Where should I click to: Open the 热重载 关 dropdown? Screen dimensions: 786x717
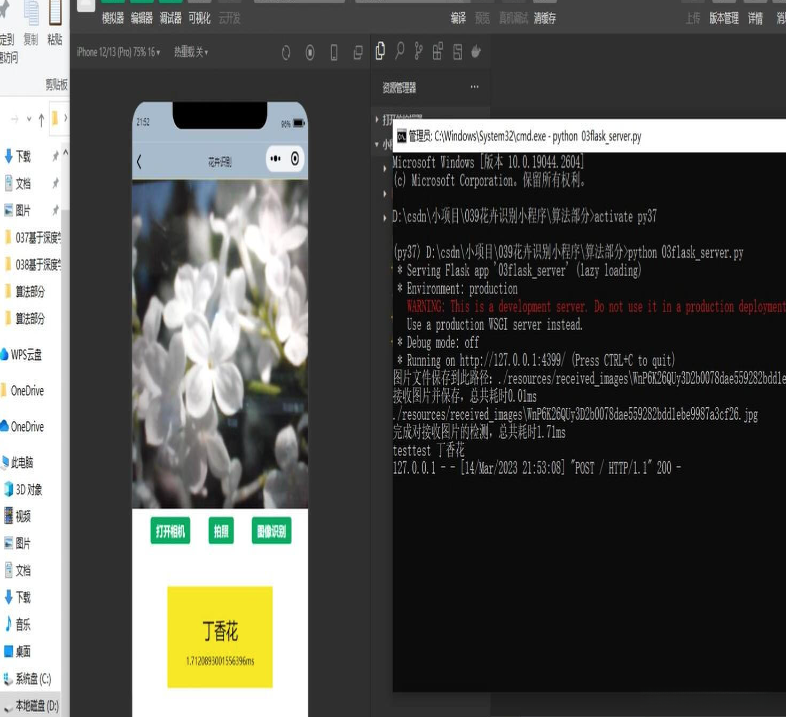coord(191,52)
